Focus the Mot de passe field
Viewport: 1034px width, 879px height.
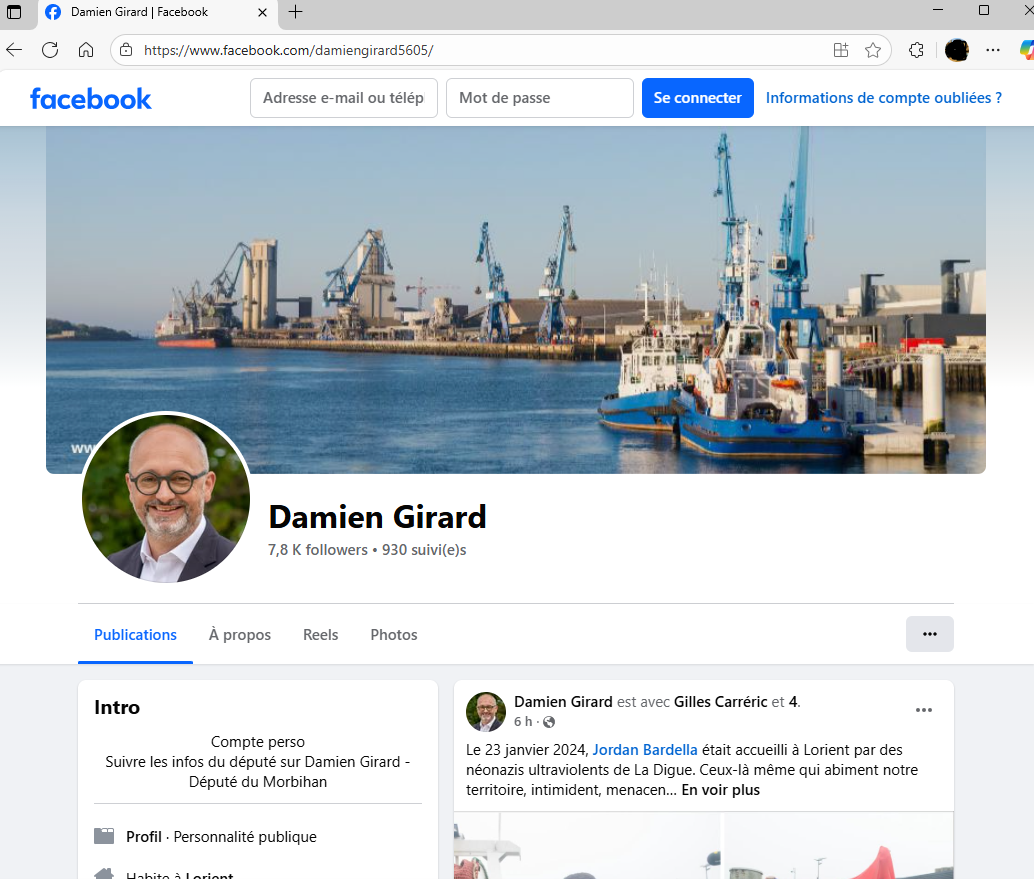[539, 98]
